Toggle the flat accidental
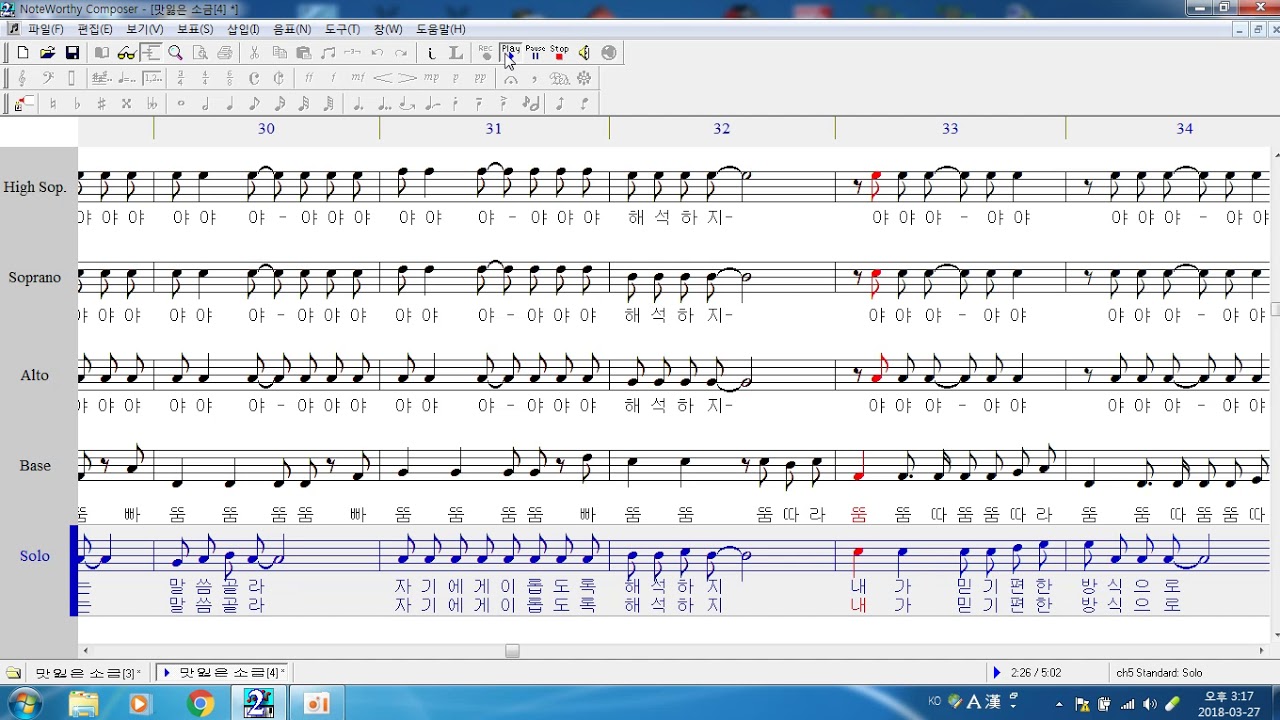Screen dimensions: 1280x720 [x=77, y=104]
